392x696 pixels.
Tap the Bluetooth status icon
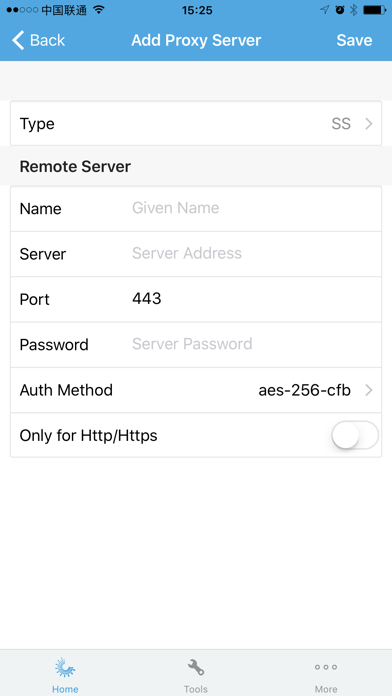pos(353,10)
